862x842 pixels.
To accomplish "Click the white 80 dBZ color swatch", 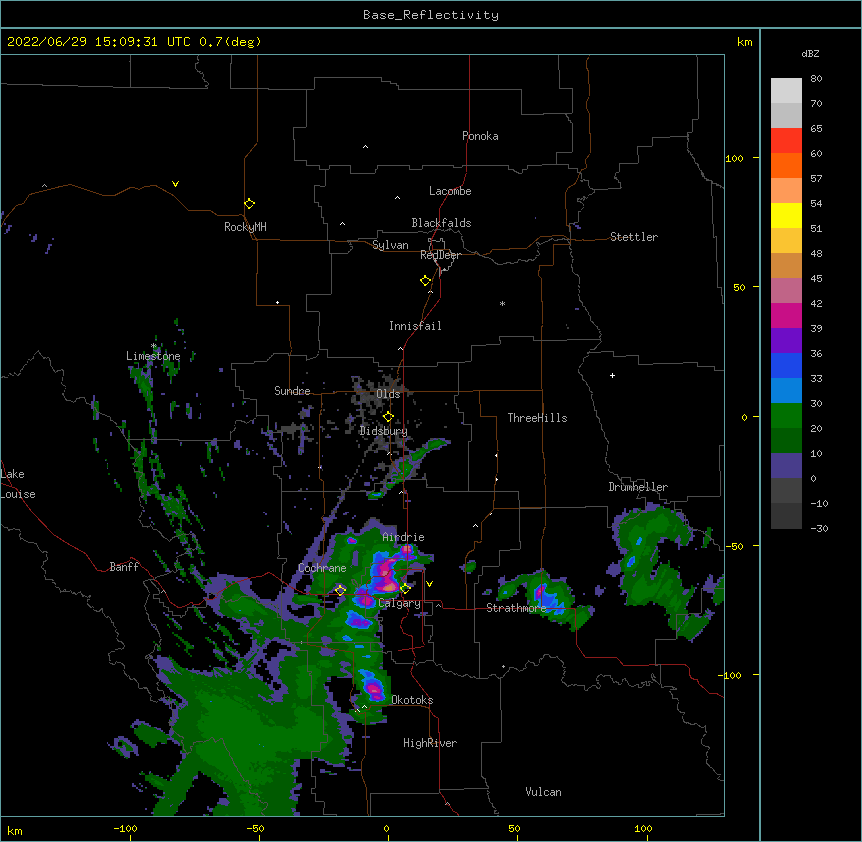I will pos(786,91).
